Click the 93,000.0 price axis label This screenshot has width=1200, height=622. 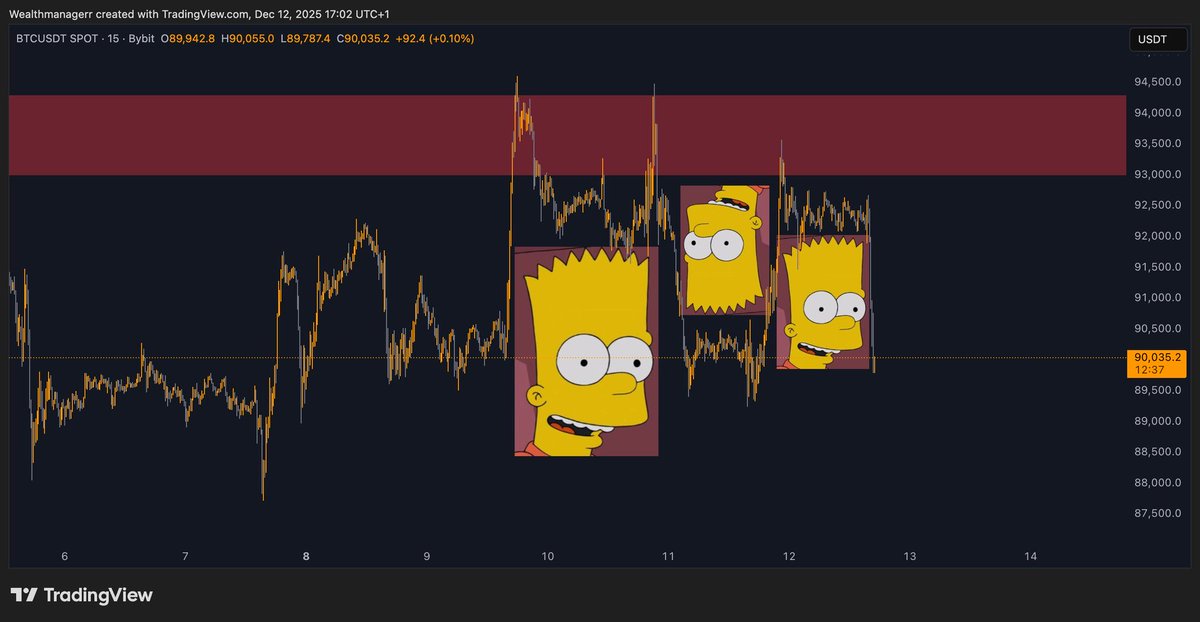1157,175
